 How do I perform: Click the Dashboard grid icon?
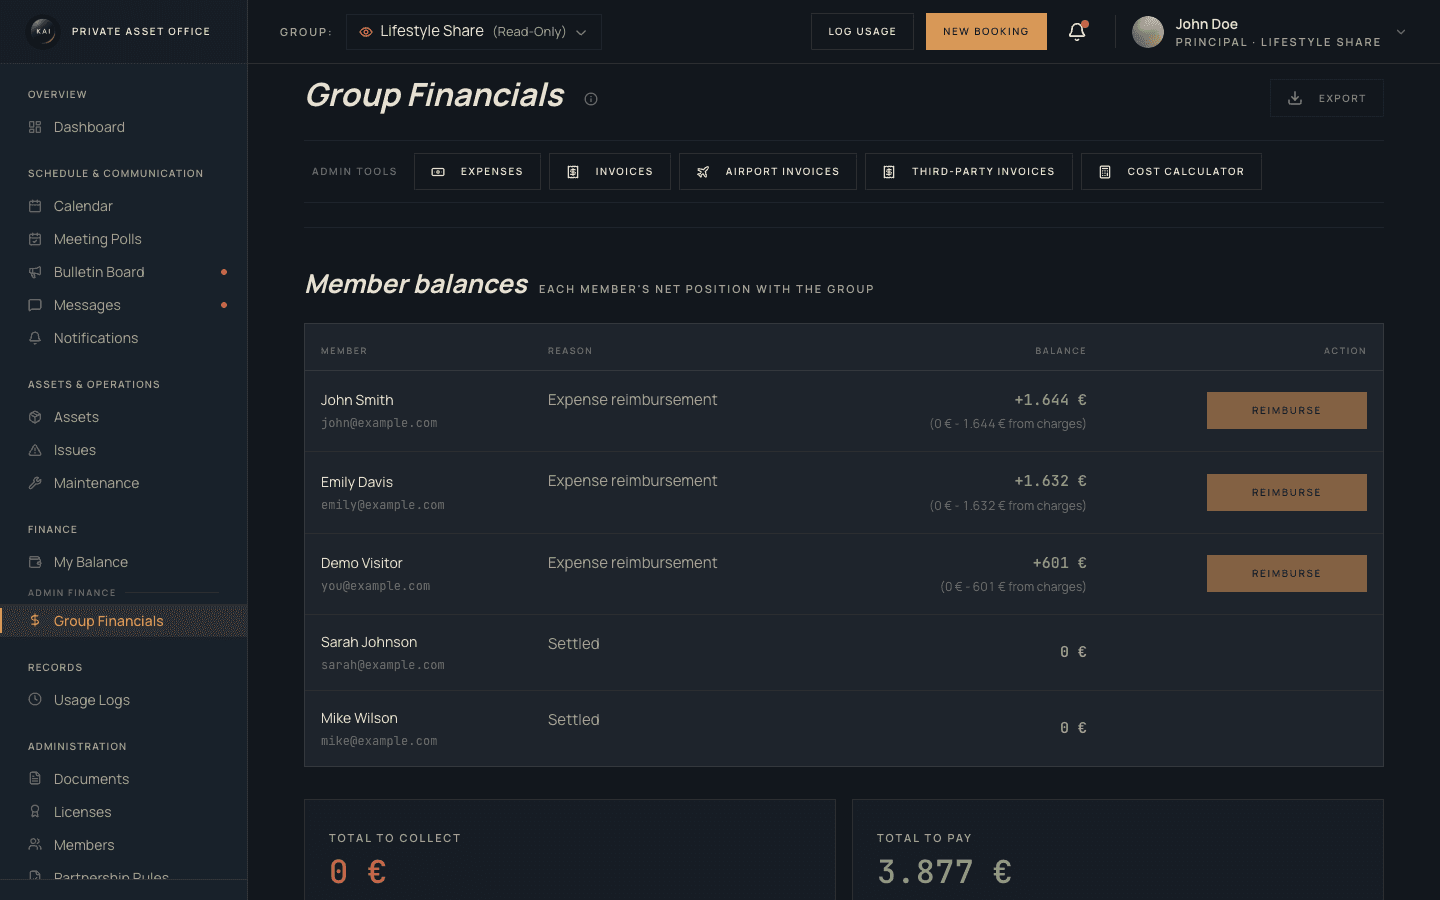35,127
